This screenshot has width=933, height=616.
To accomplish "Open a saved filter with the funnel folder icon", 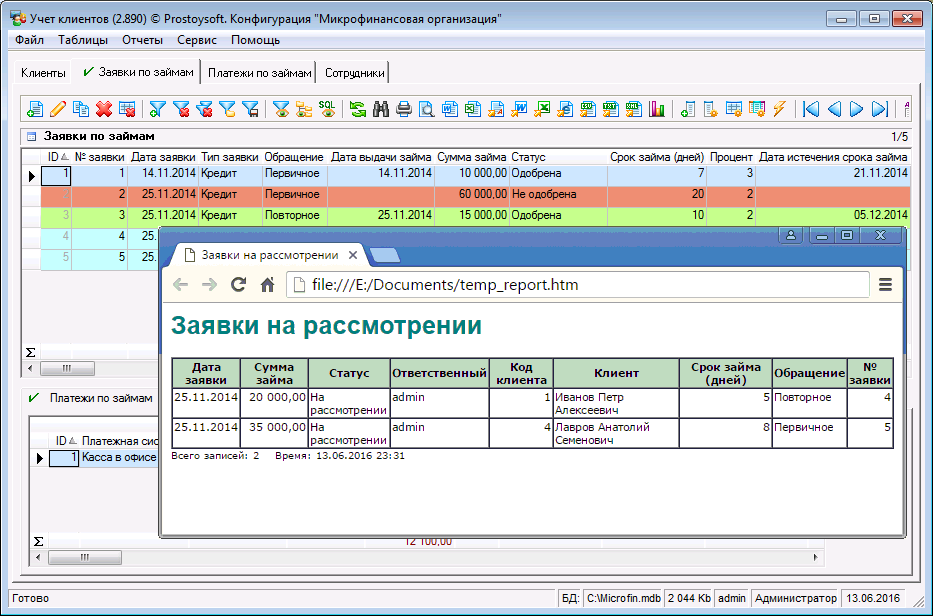I will [x=227, y=109].
